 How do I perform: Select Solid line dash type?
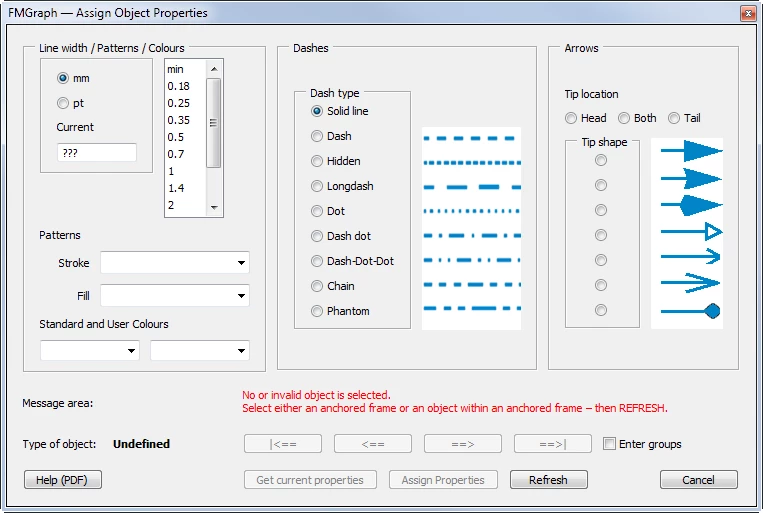pyautogui.click(x=317, y=111)
